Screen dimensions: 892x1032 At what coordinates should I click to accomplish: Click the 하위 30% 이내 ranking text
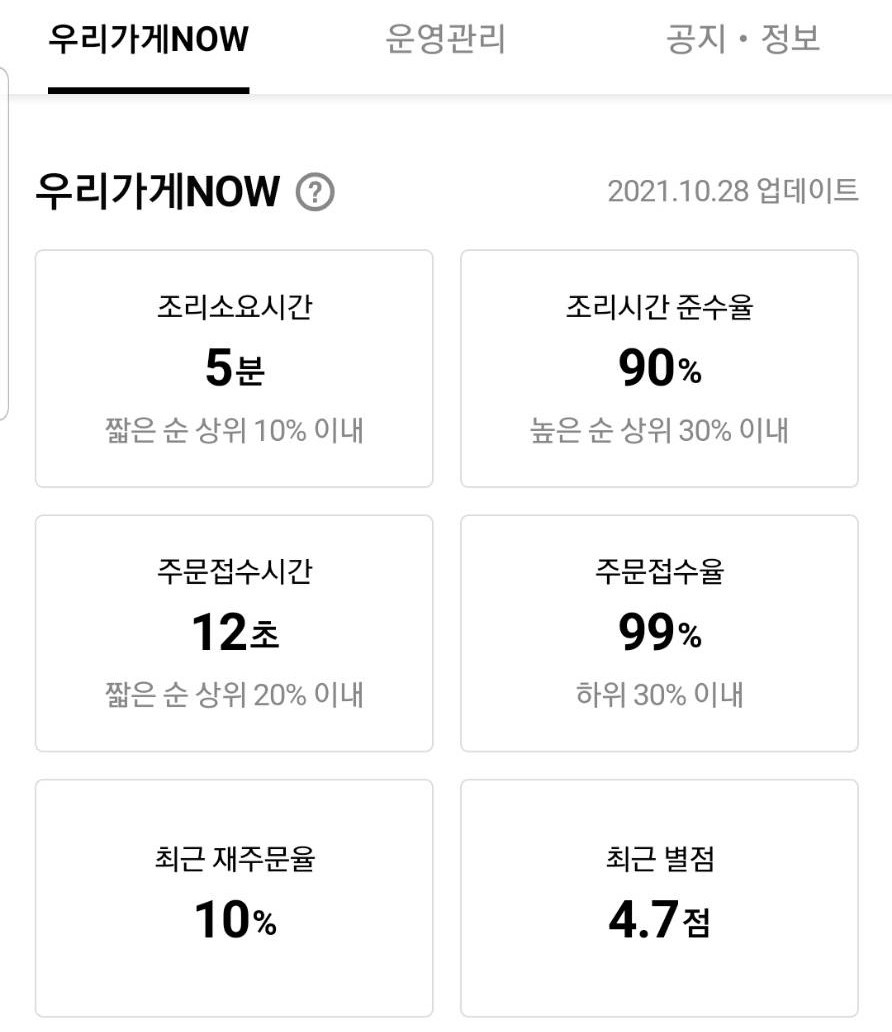pyautogui.click(x=660, y=695)
